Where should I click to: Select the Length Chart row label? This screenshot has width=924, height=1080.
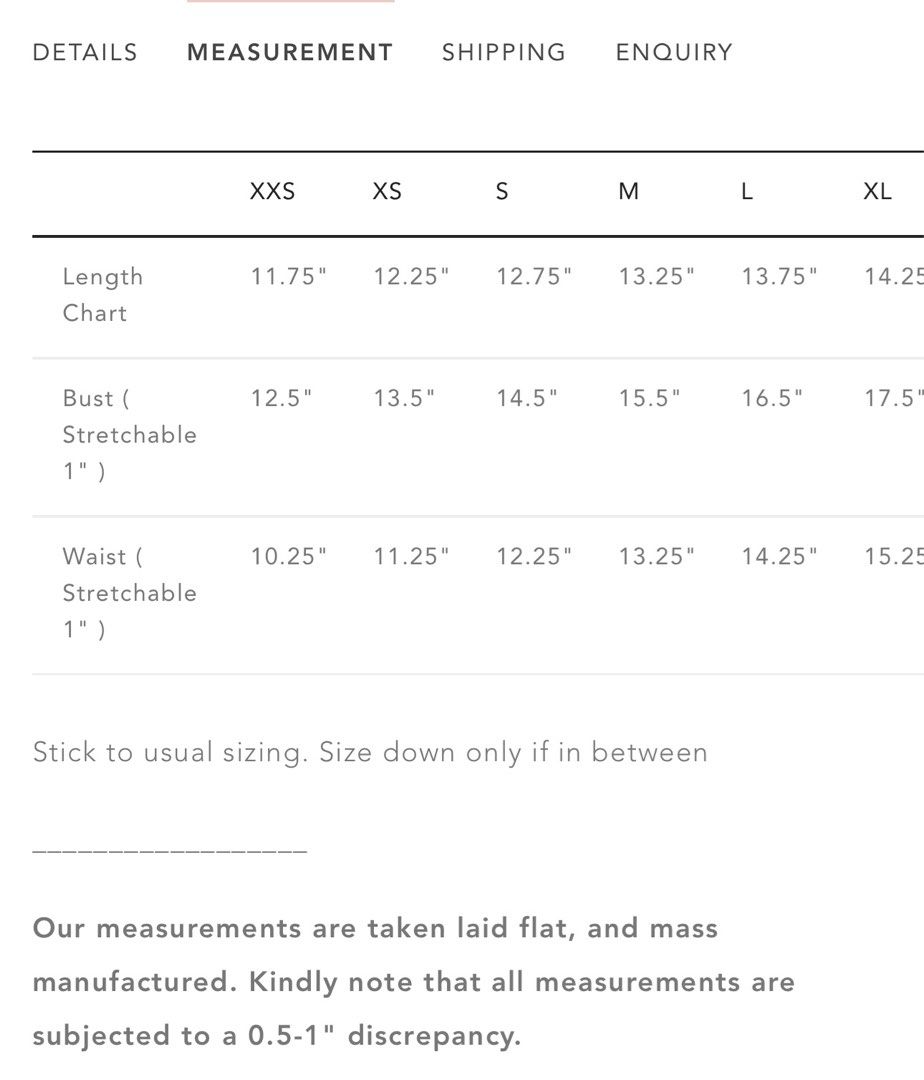tap(103, 295)
